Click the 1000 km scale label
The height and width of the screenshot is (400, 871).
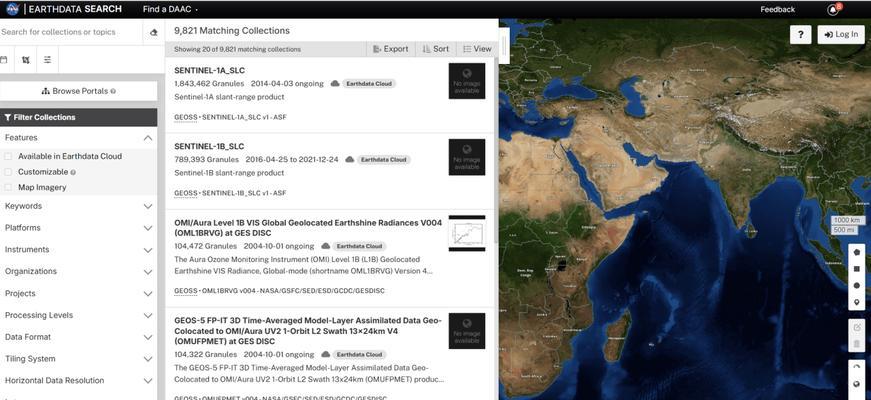click(847, 221)
